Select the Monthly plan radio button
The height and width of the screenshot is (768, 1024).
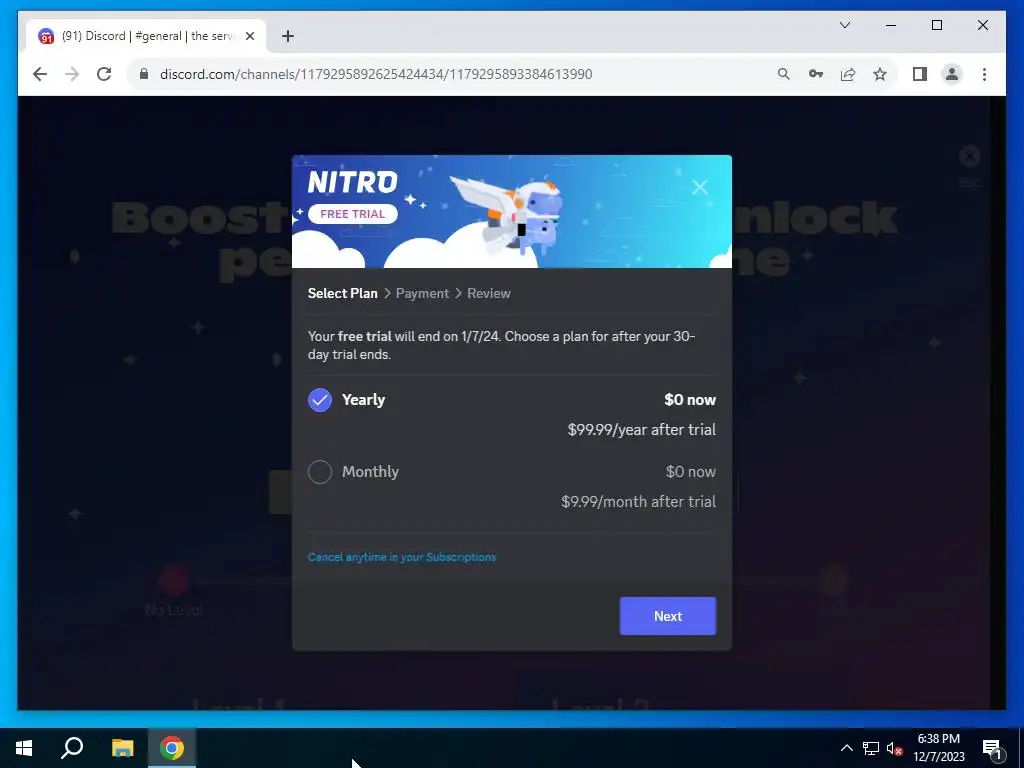[x=320, y=472]
